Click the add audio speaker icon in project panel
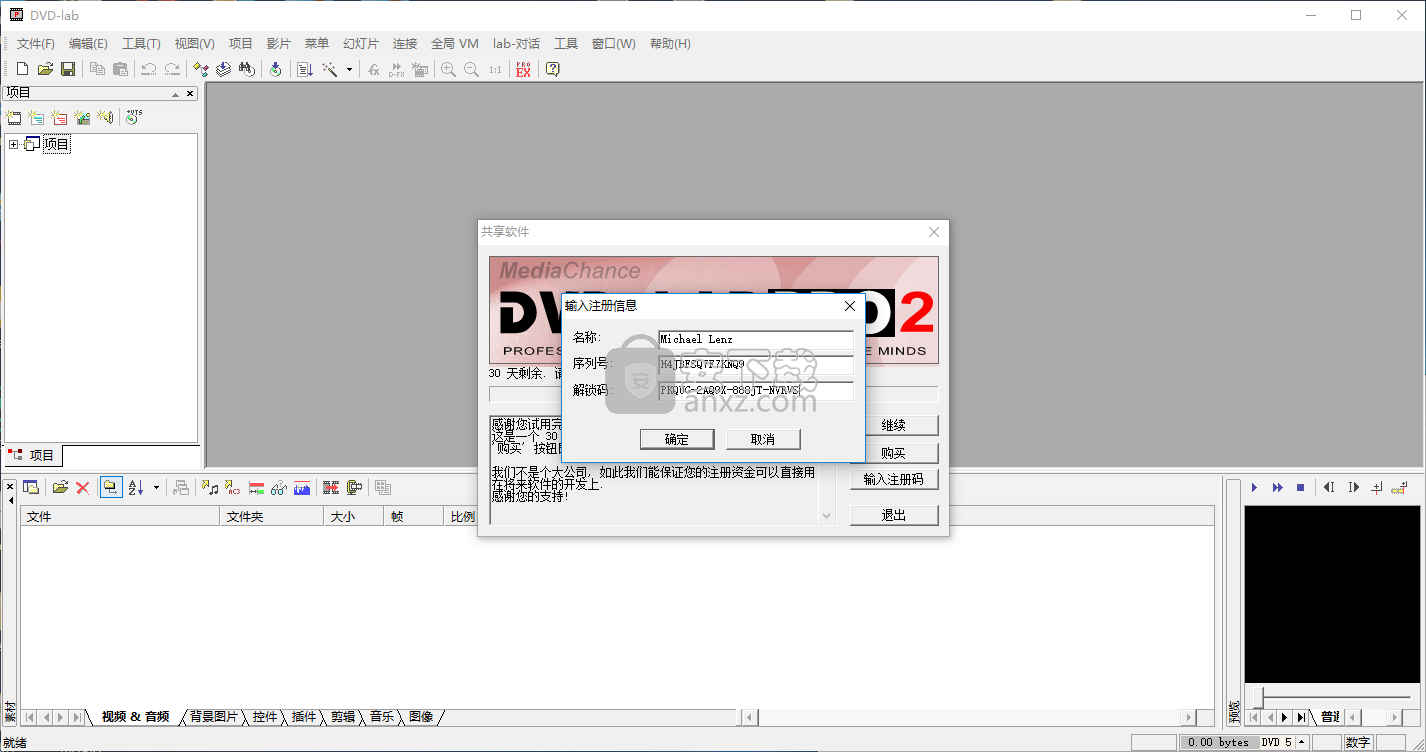 tap(105, 117)
